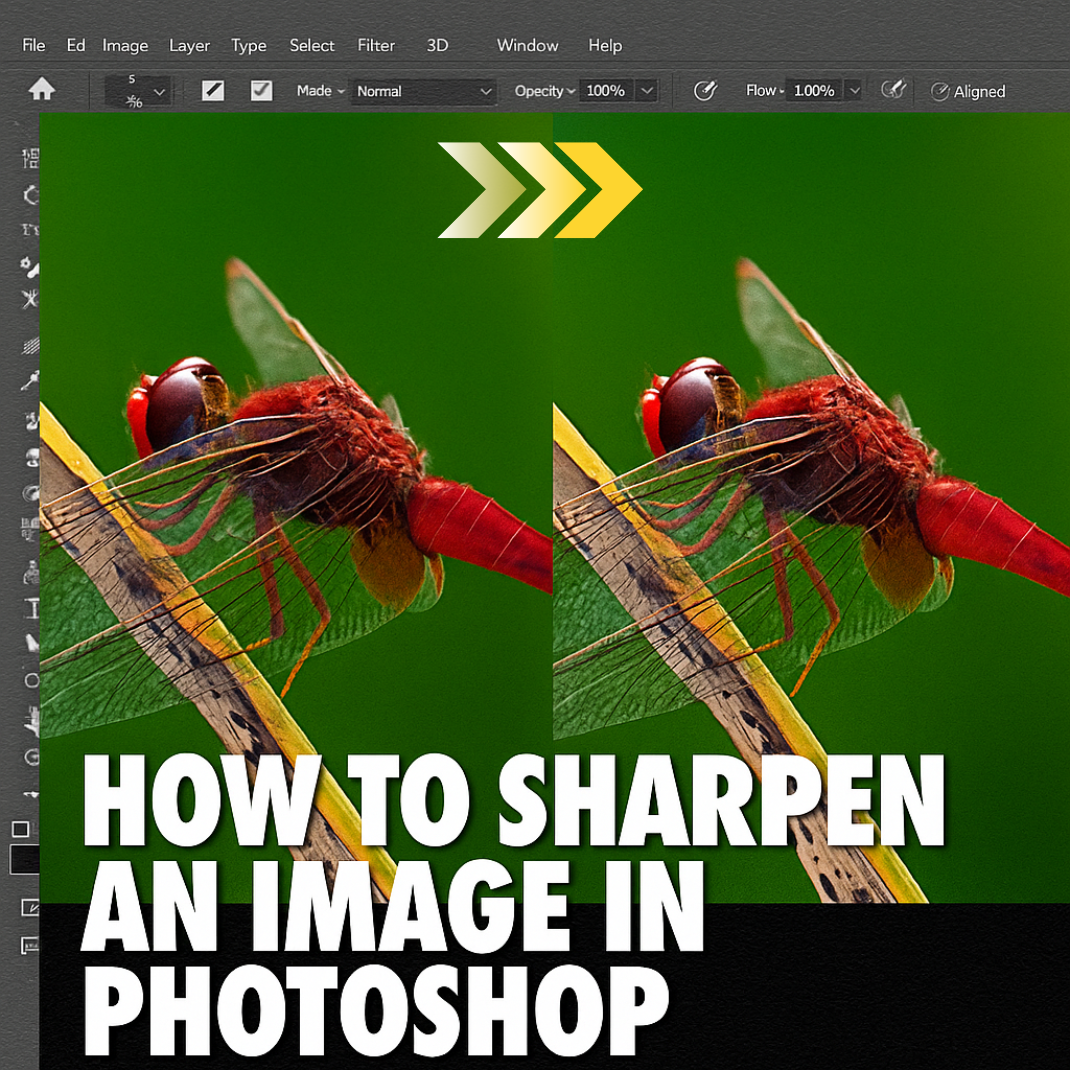1080x1080 pixels.
Task: Open the arrow next to 100% opacity
Action: click(647, 91)
